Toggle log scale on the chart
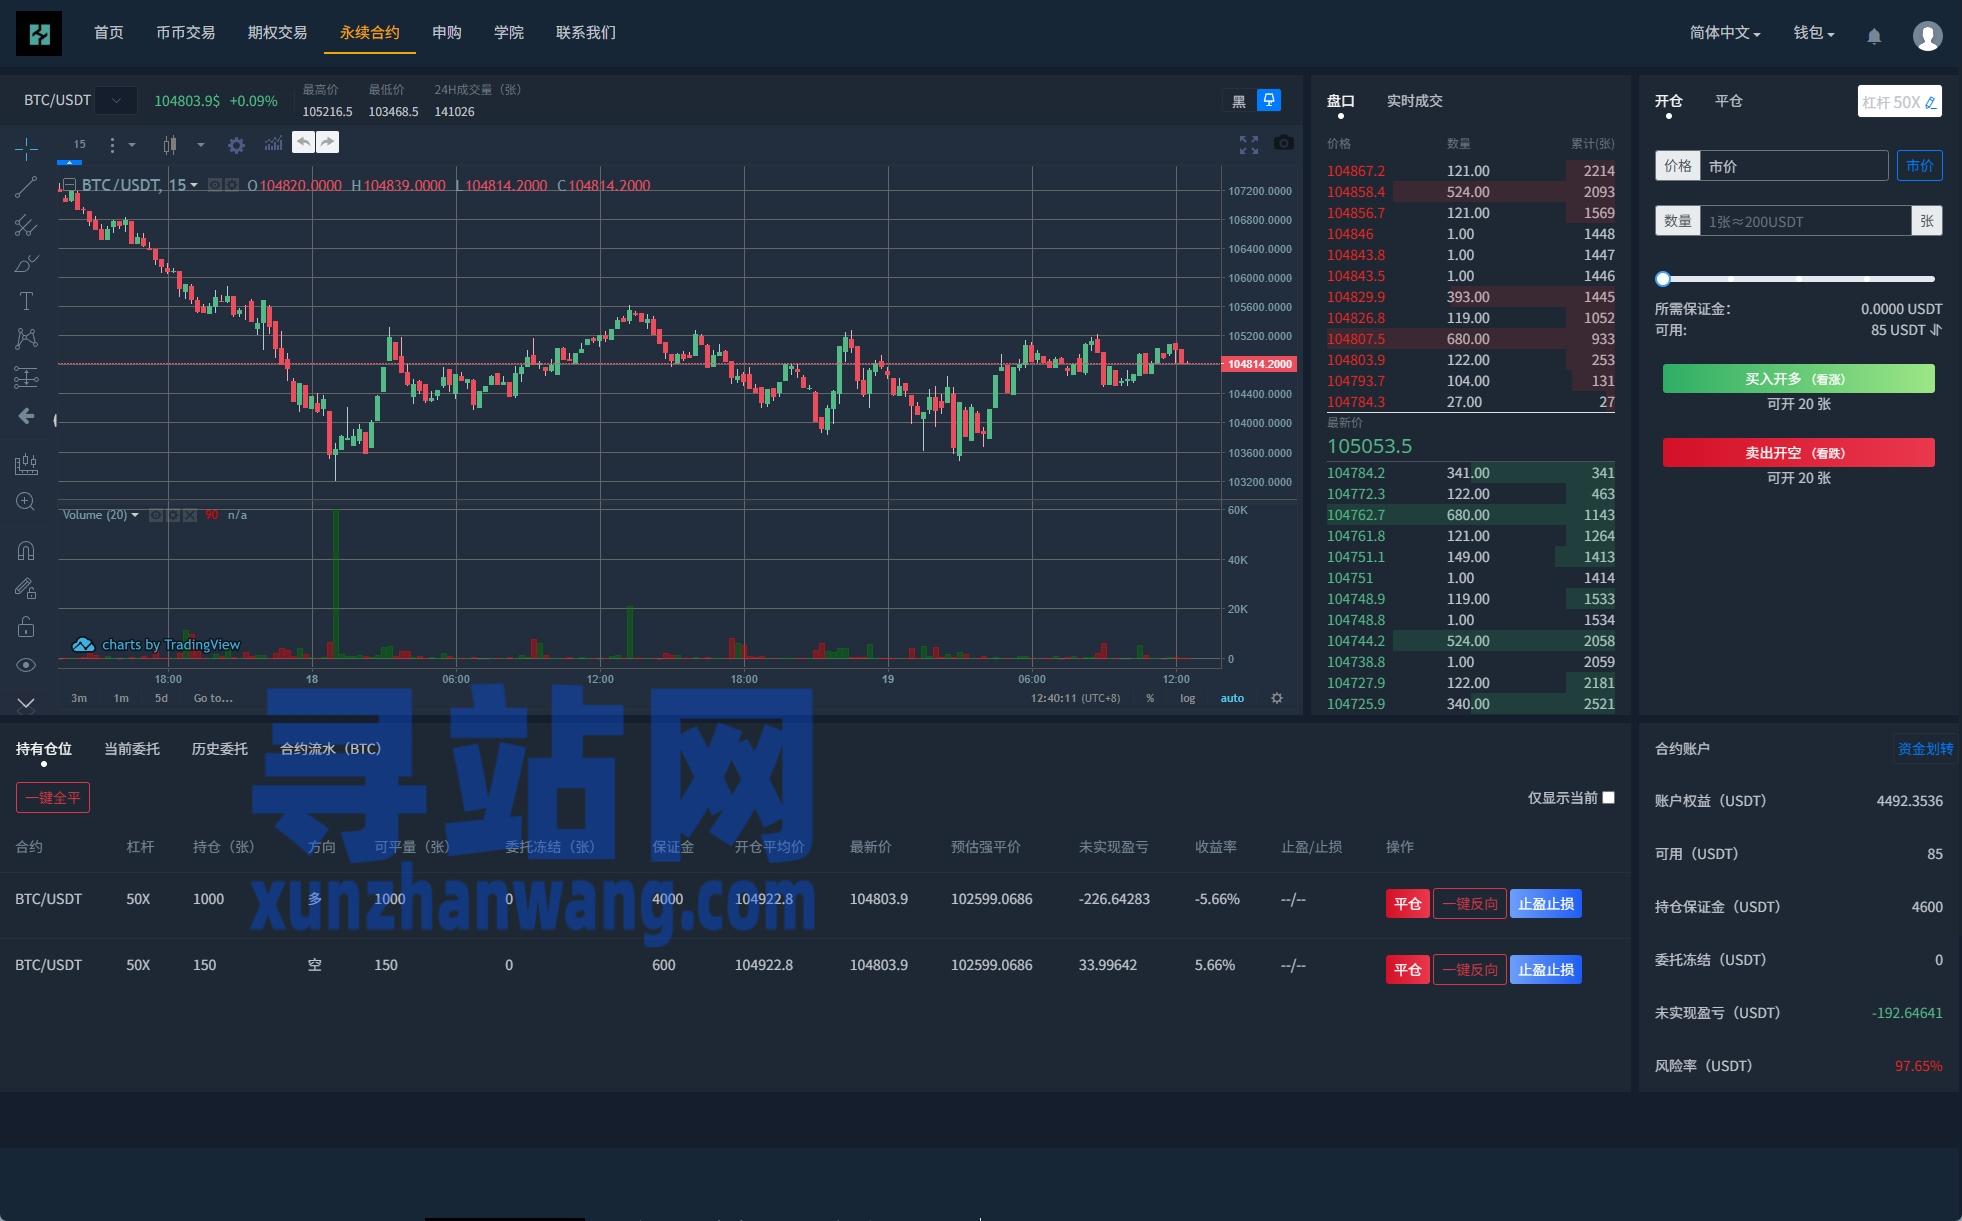Screen dimensions: 1962x1221 tap(1187, 698)
